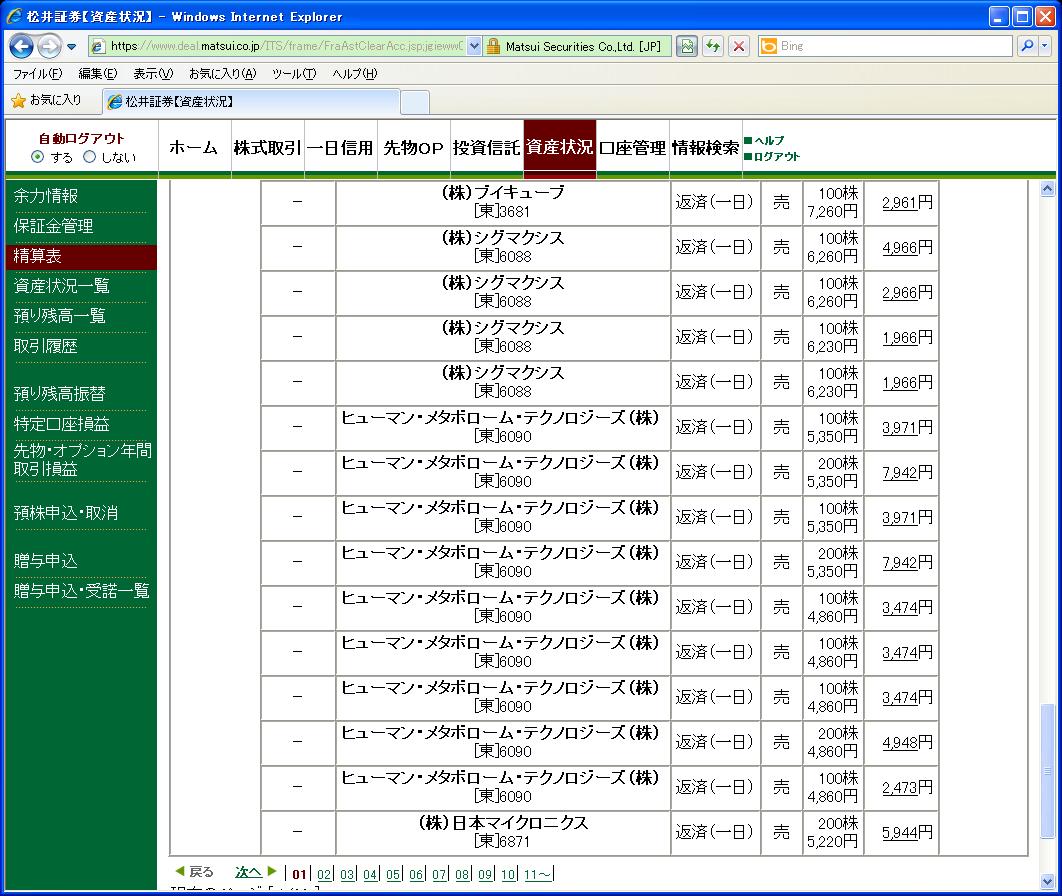Open the recent pages dropdown beside Forward
1062x896 pixels.
tap(72, 47)
